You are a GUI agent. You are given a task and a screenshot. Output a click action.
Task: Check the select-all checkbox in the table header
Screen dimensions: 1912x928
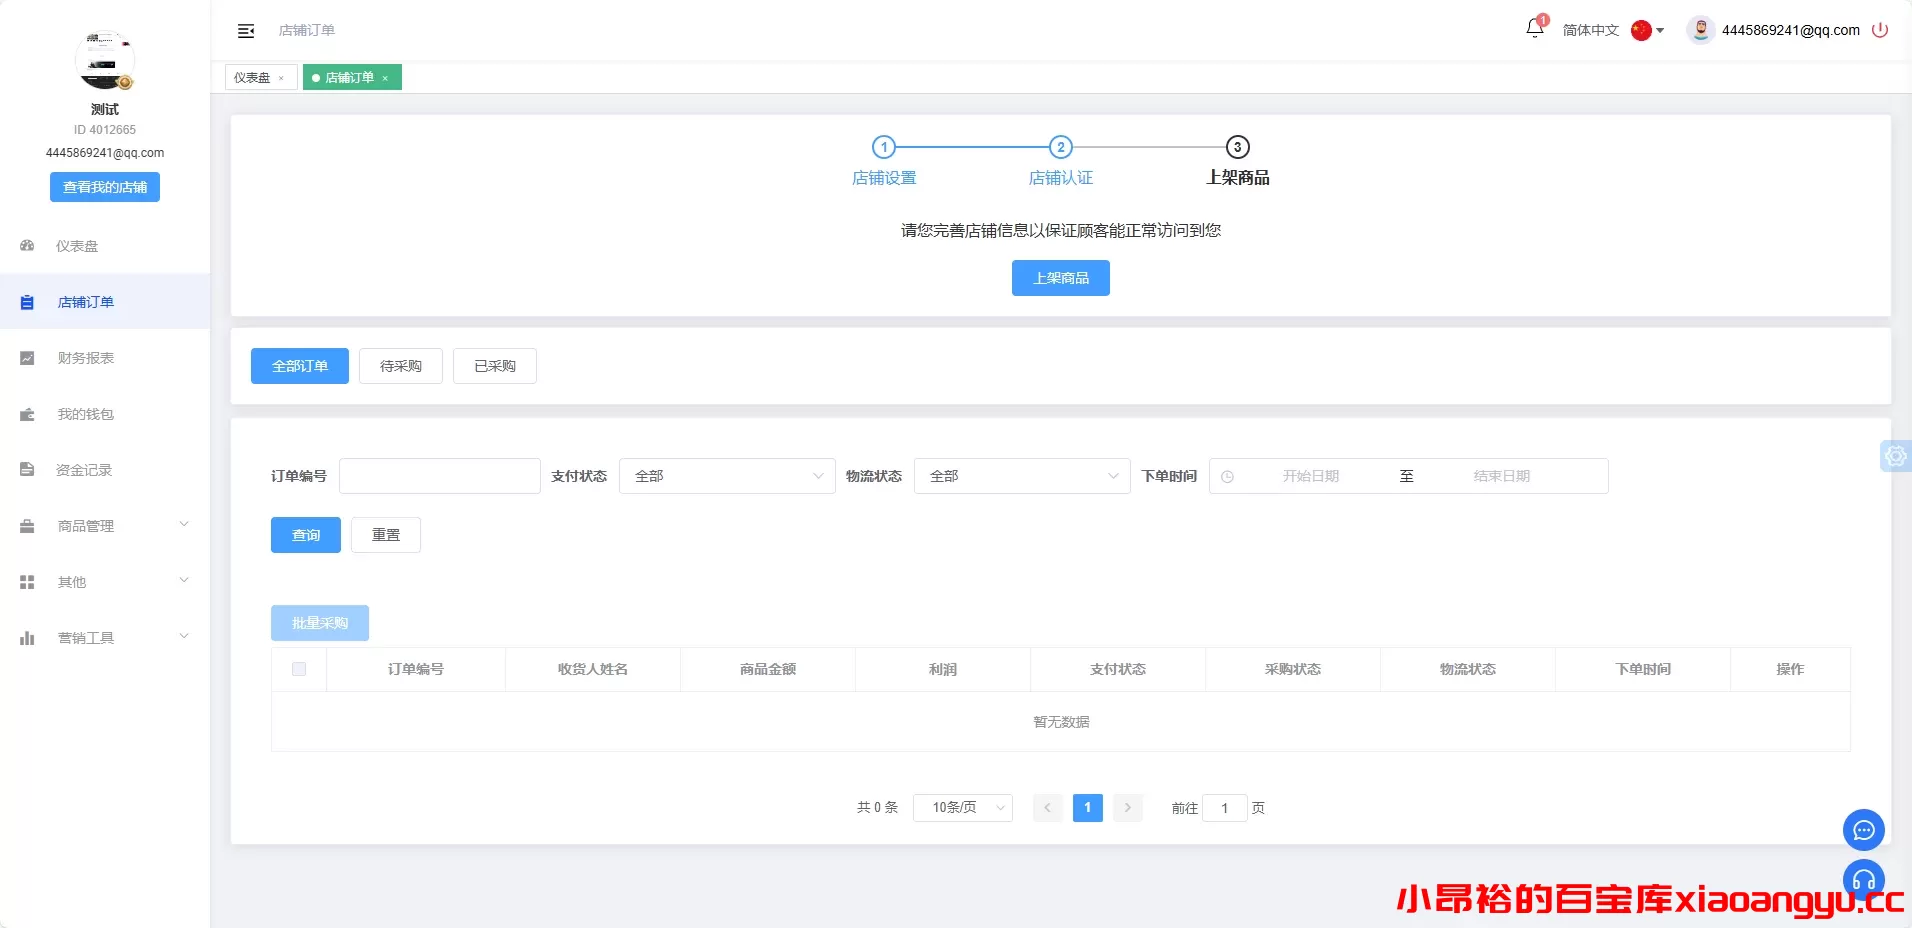pyautogui.click(x=298, y=669)
